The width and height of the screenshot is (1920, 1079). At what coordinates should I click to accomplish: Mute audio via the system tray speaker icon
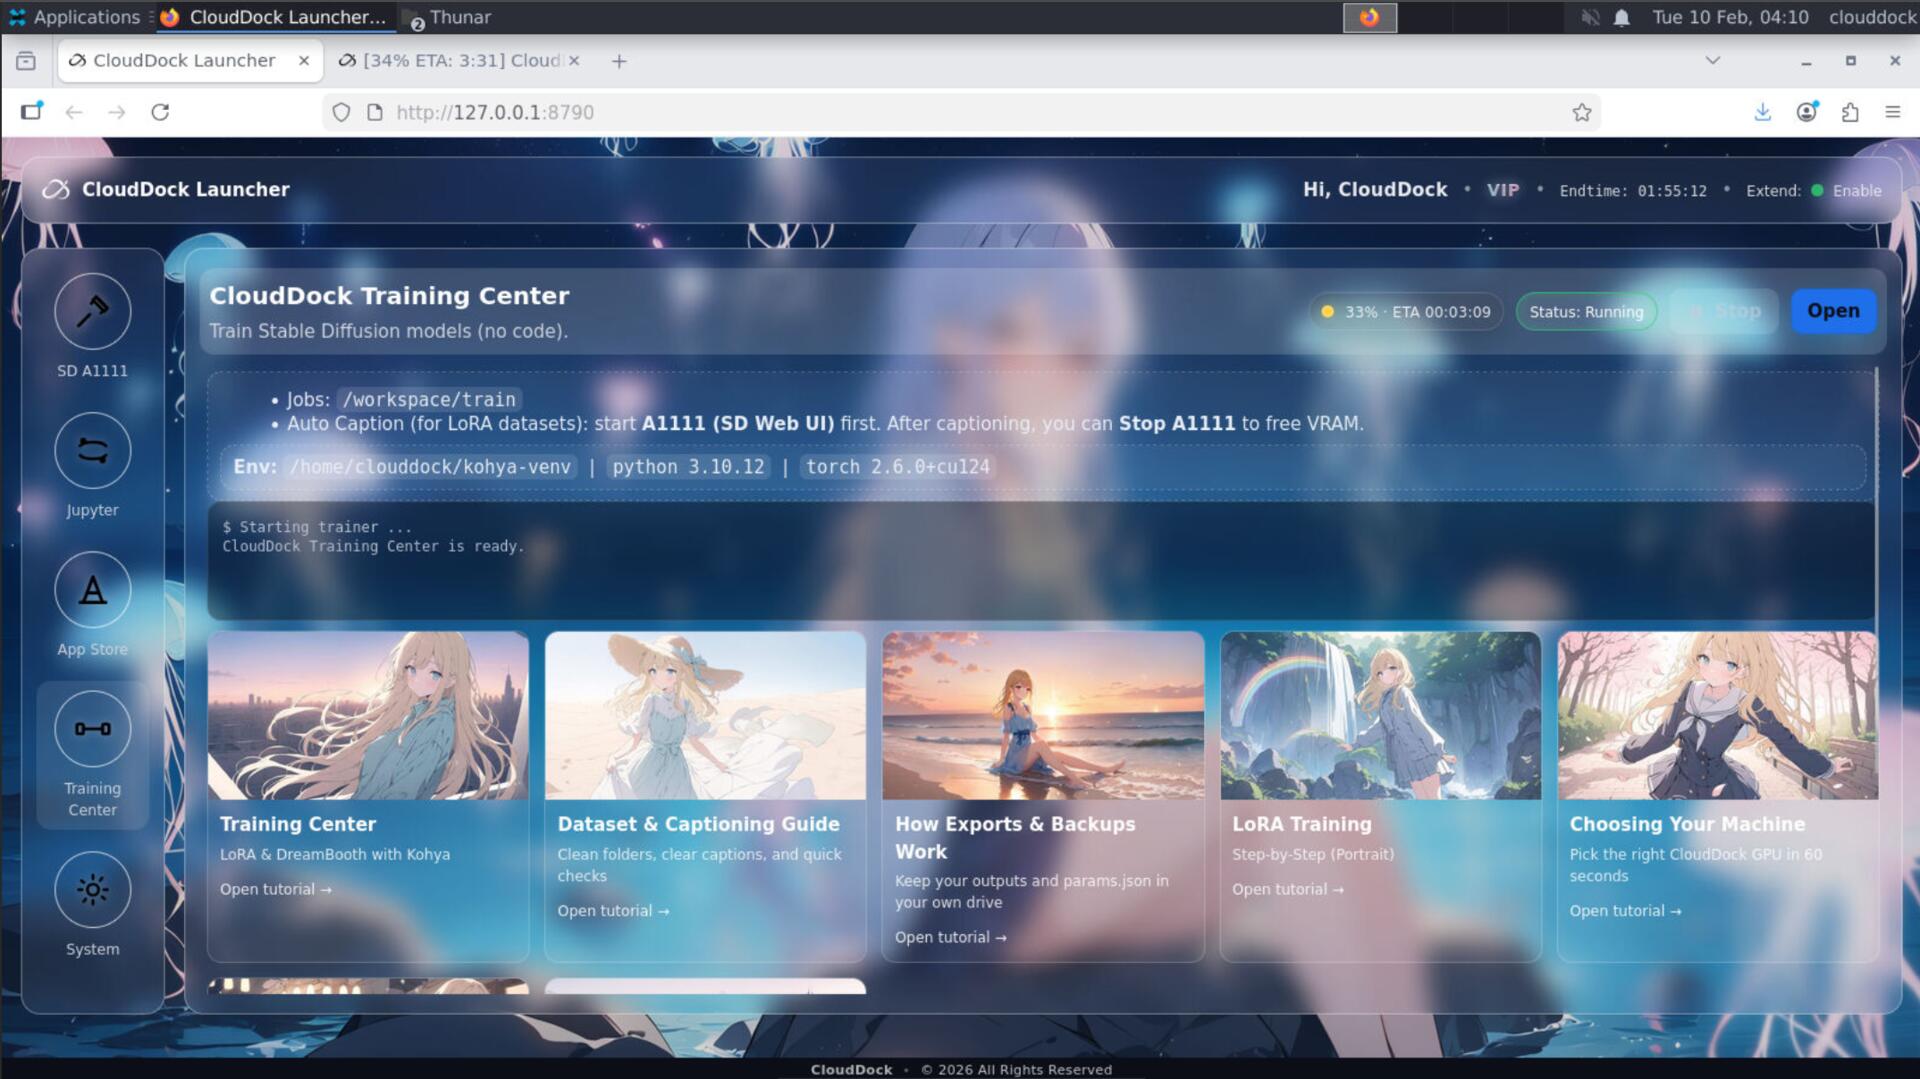coord(1589,17)
